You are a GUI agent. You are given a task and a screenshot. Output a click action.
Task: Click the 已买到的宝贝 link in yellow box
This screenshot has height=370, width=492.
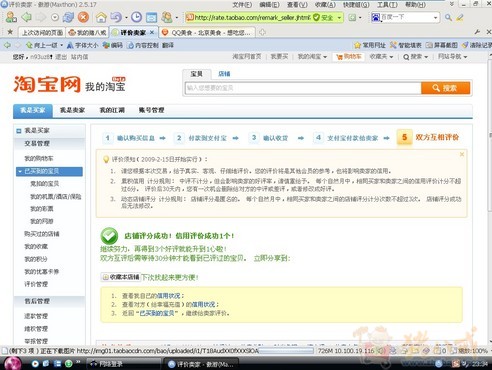point(157,313)
